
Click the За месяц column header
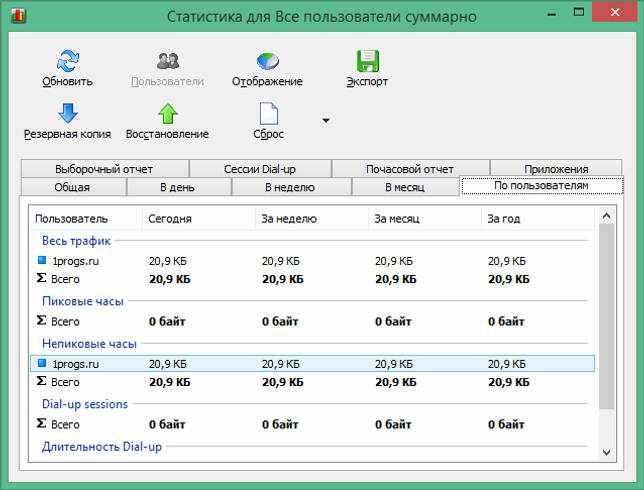pos(424,219)
